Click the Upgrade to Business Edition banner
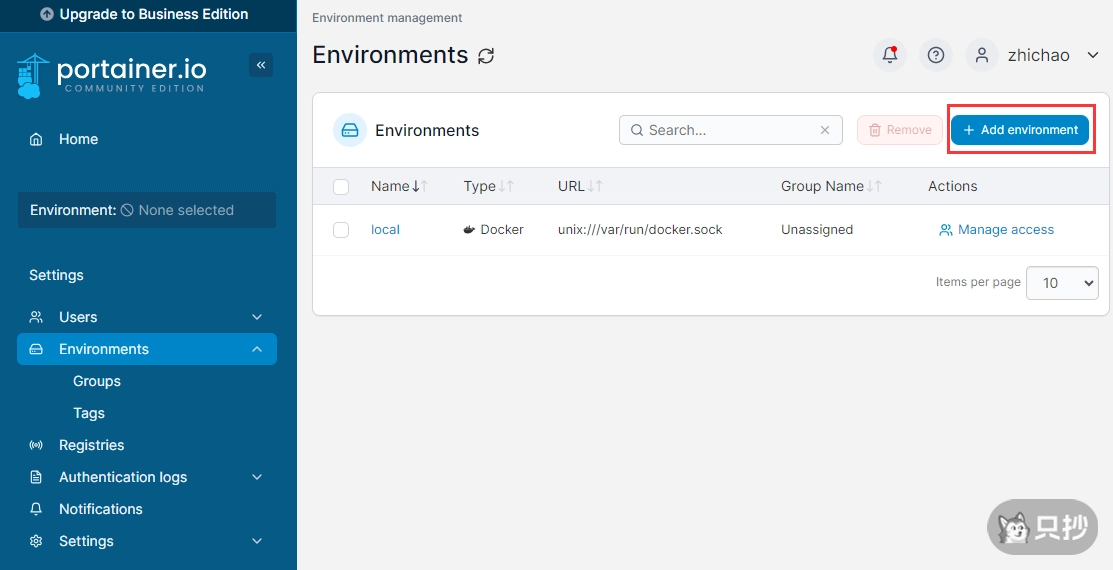This screenshot has height=570, width=1113. (148, 15)
